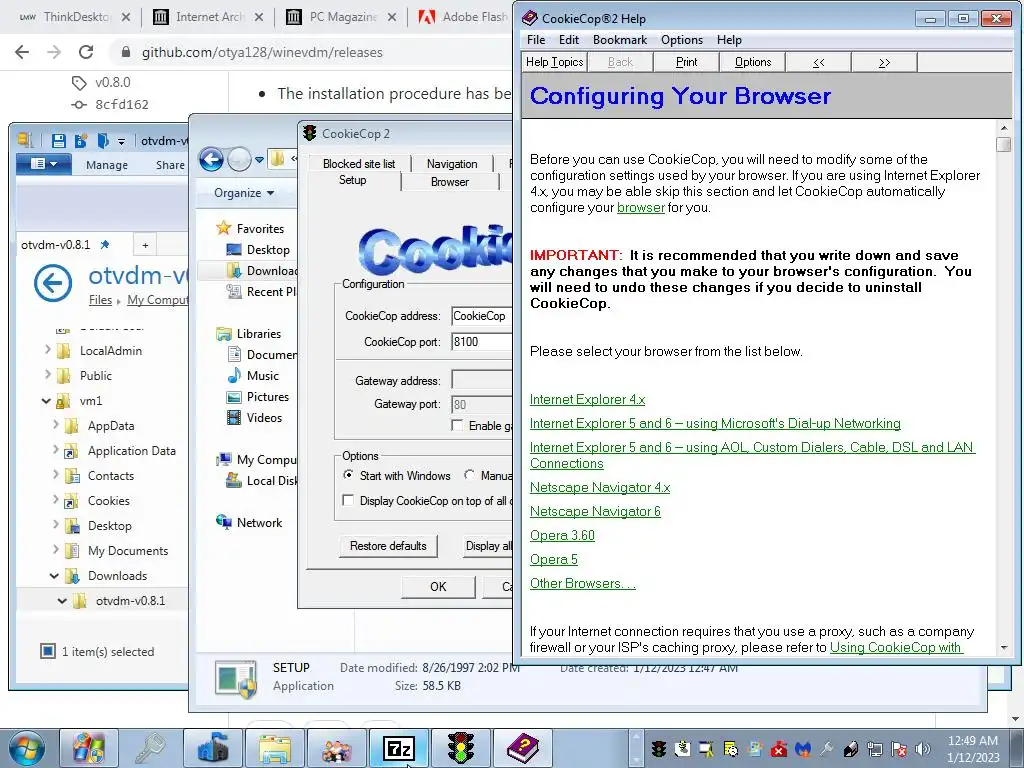
Task: Open the Organize dropdown in Explorer
Action: (x=244, y=193)
